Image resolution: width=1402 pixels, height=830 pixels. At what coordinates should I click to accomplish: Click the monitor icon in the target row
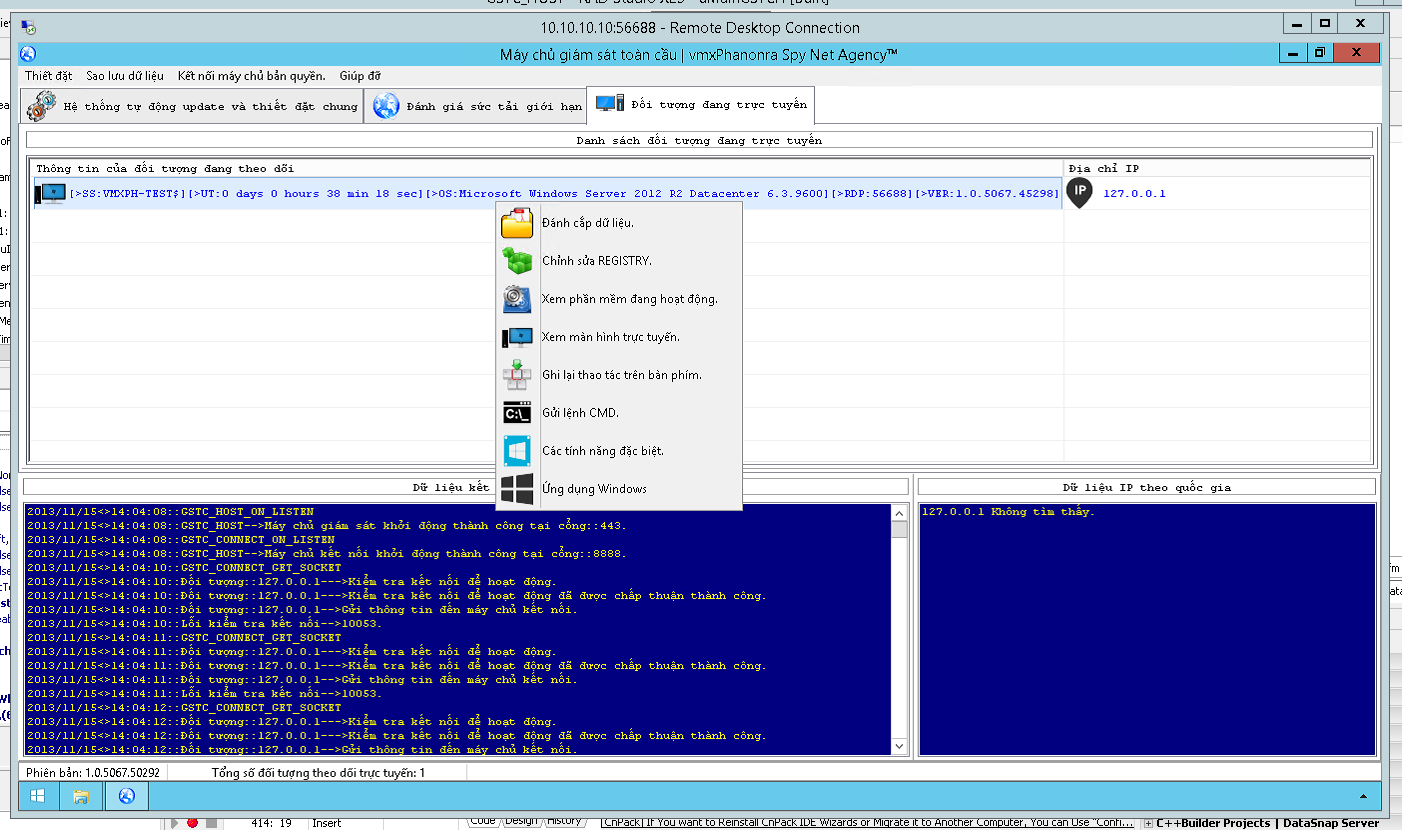tap(50, 193)
